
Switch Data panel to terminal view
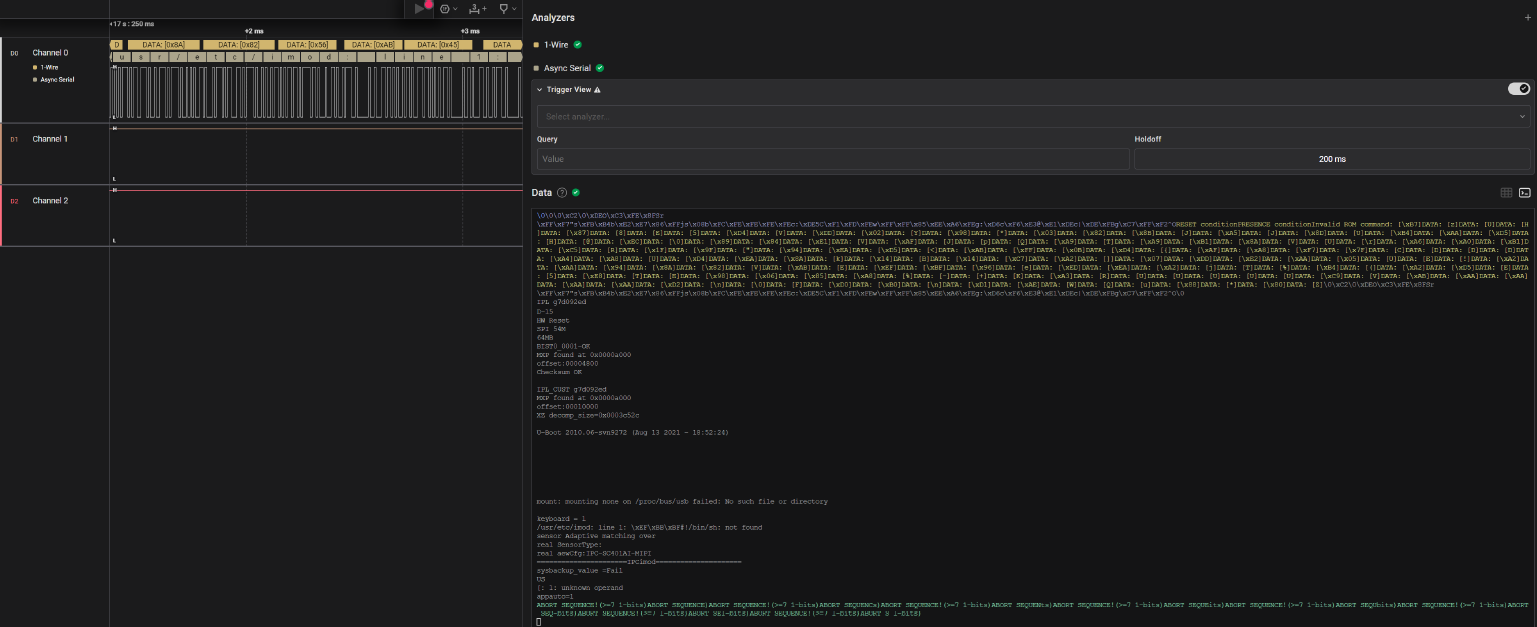tap(1525, 192)
